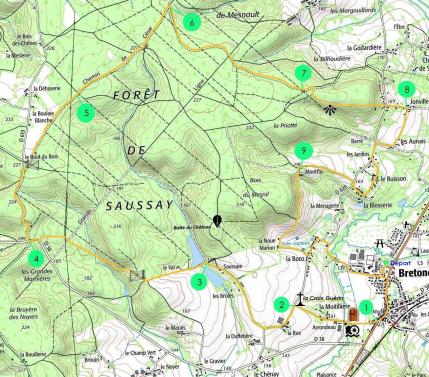Image resolution: width=429 pixels, height=377 pixels.
Task: Click waypoint marker number 9
Action: (303, 151)
